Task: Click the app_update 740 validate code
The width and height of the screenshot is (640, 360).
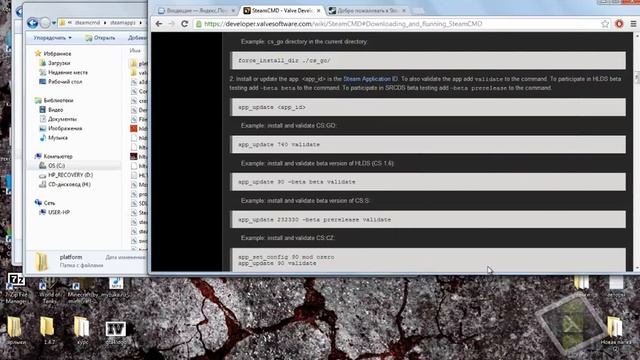Action: coord(279,144)
